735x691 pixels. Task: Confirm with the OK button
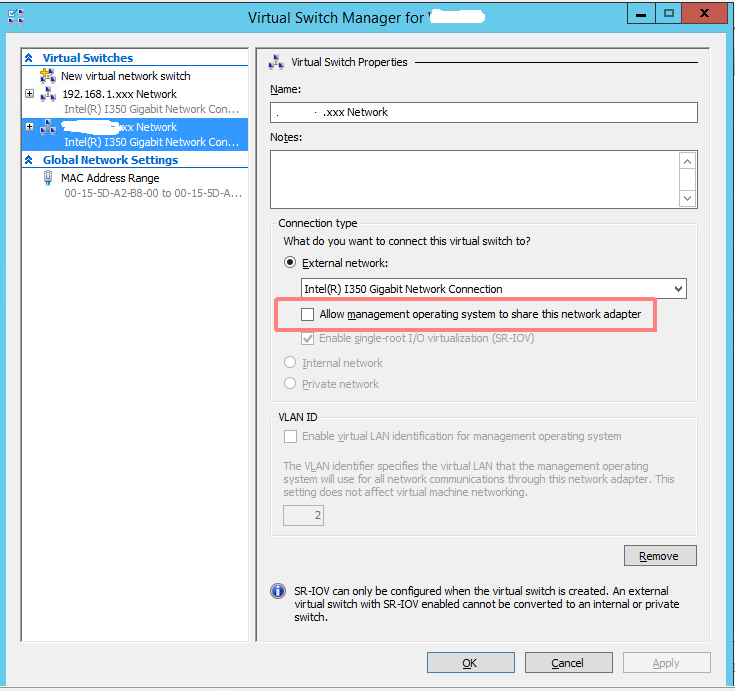[x=470, y=663]
